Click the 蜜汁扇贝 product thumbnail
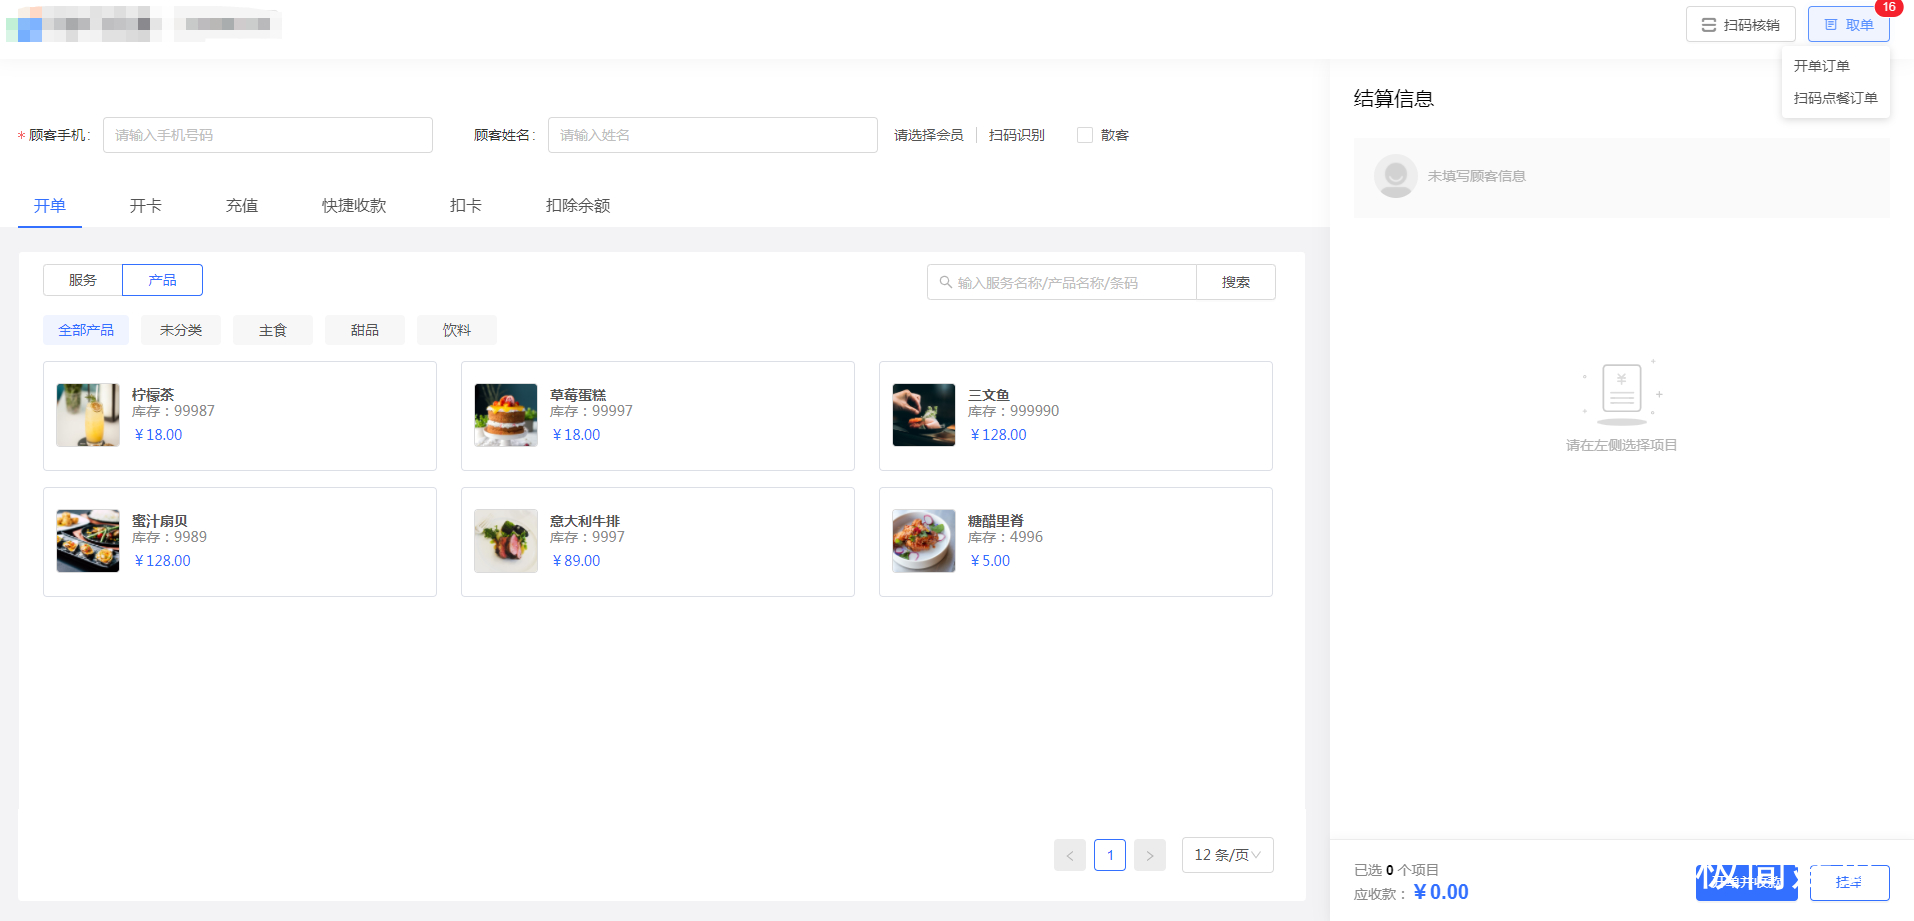This screenshot has width=1914, height=921. pyautogui.click(x=88, y=541)
